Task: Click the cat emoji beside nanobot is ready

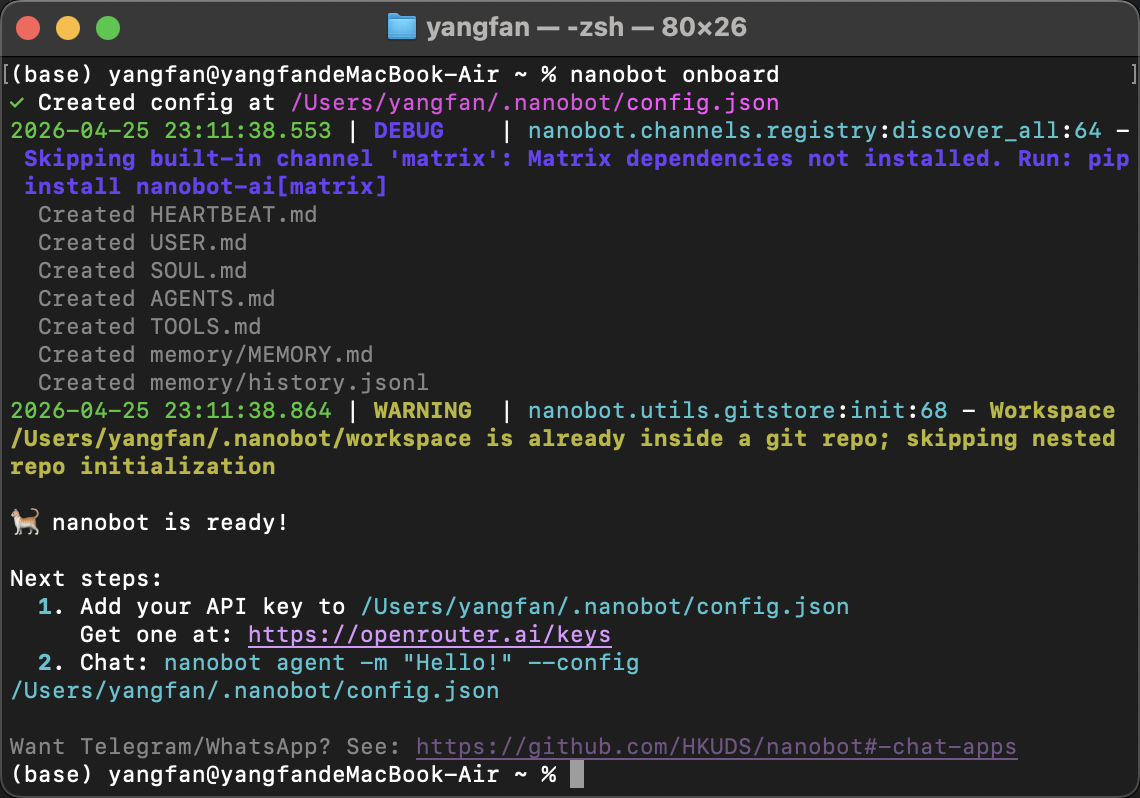Action: click(25, 522)
